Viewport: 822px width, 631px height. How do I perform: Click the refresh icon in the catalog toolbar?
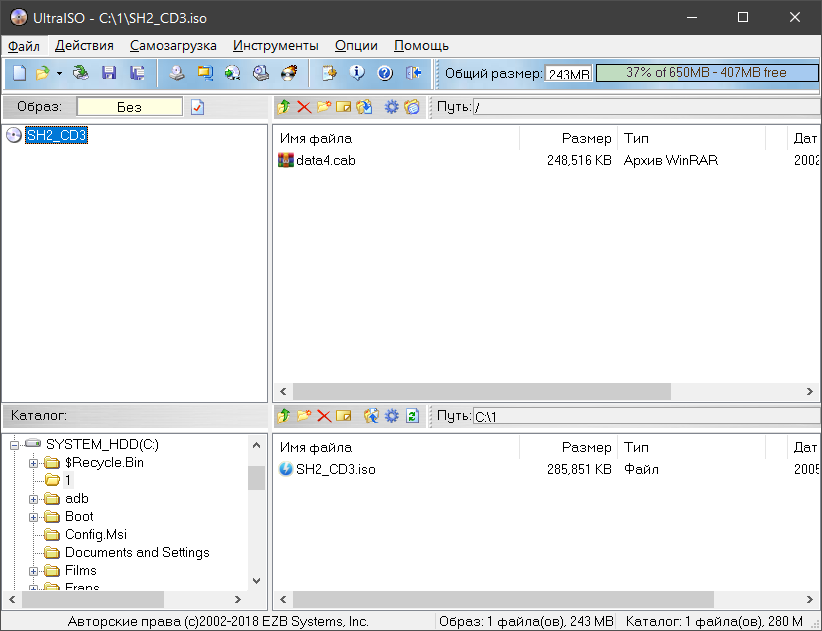click(x=412, y=416)
